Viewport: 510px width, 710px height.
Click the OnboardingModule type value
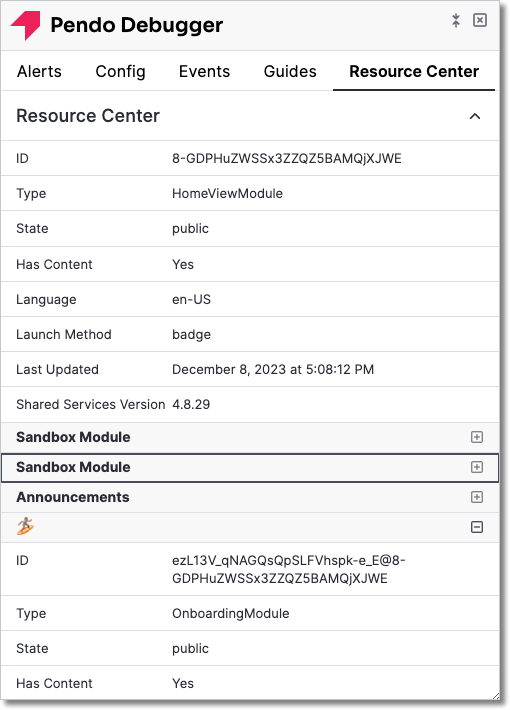click(231, 614)
